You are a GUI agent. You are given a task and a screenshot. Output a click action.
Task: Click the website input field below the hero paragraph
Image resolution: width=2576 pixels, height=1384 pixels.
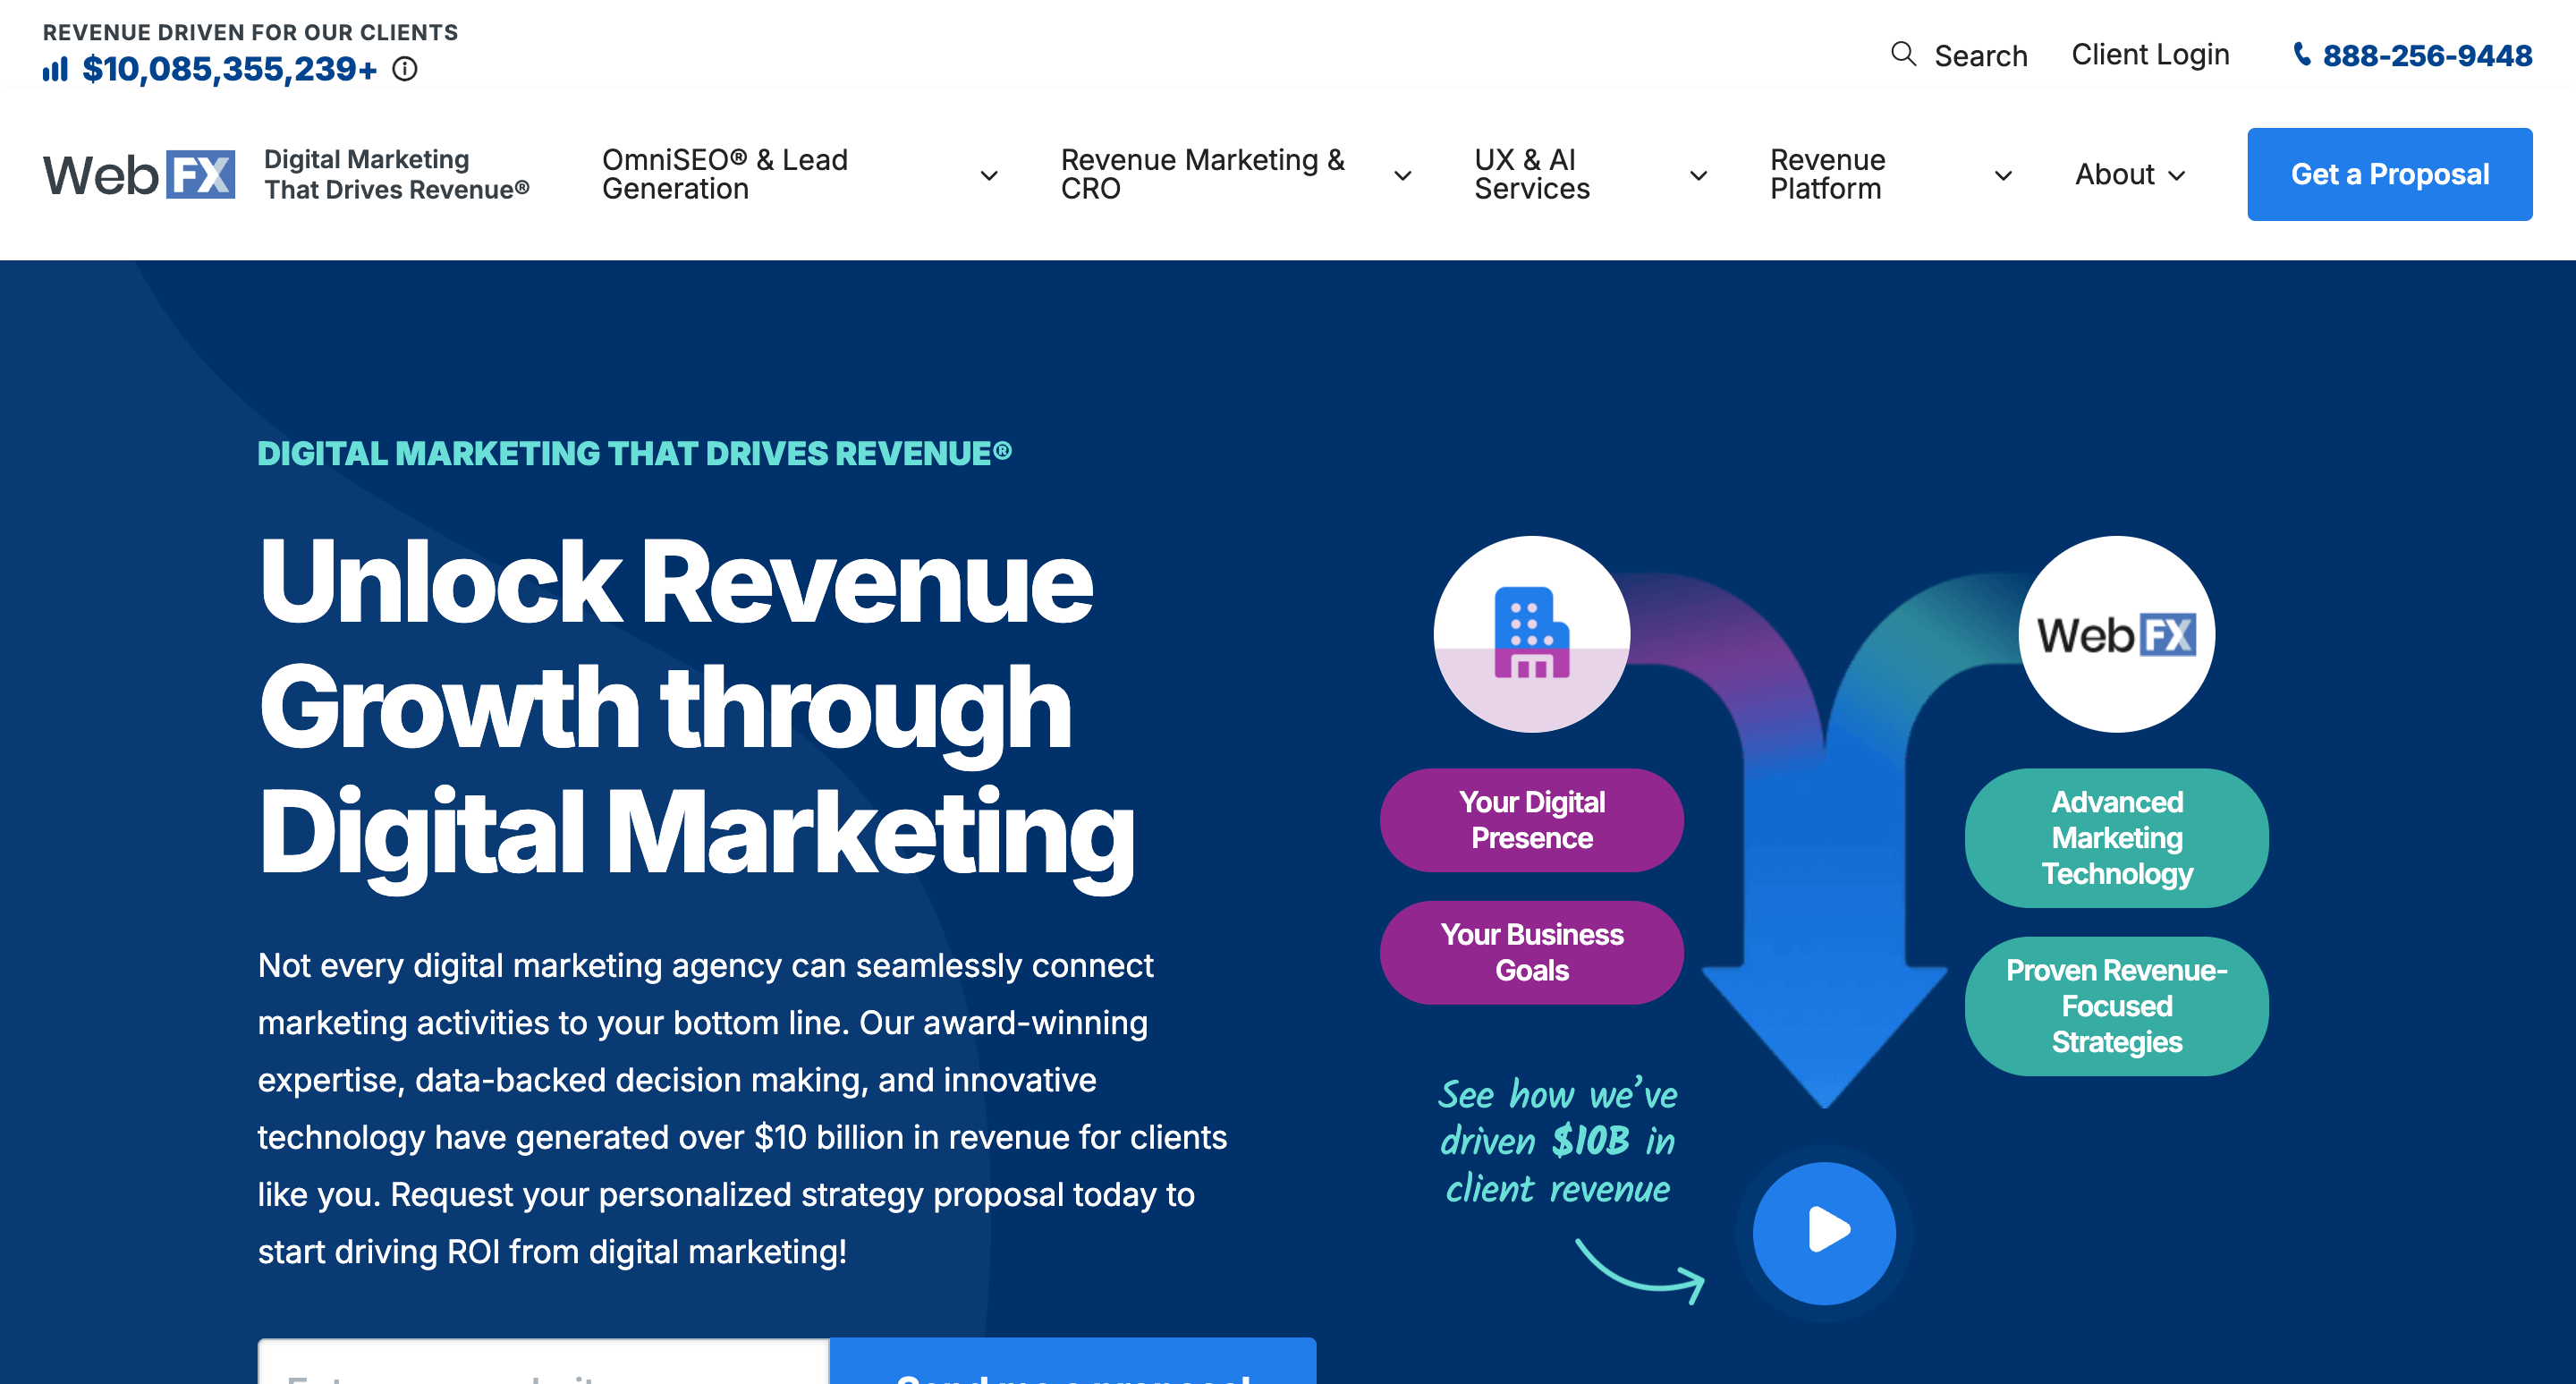point(543,1366)
